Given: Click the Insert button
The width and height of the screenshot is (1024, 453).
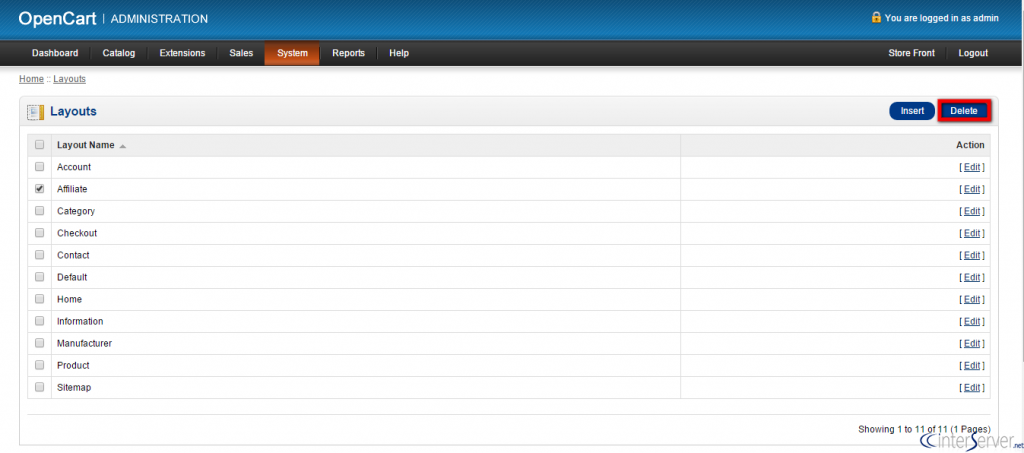Looking at the screenshot, I should pos(912,111).
